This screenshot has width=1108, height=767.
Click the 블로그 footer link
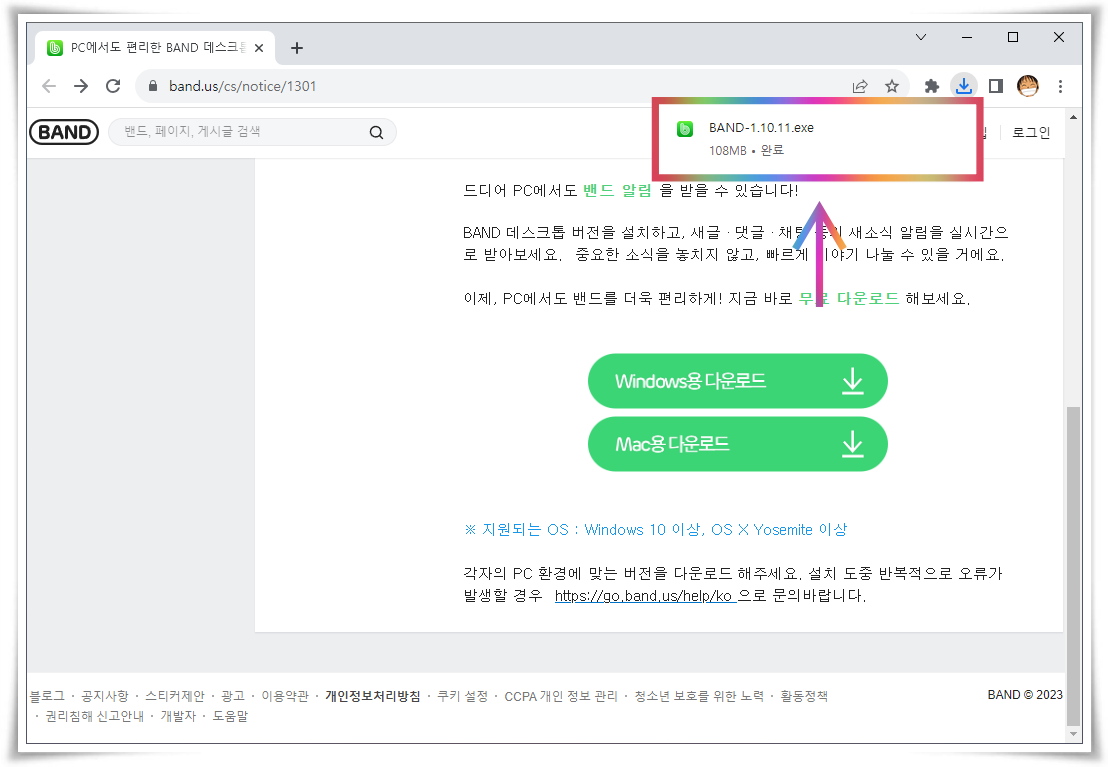click(x=47, y=696)
